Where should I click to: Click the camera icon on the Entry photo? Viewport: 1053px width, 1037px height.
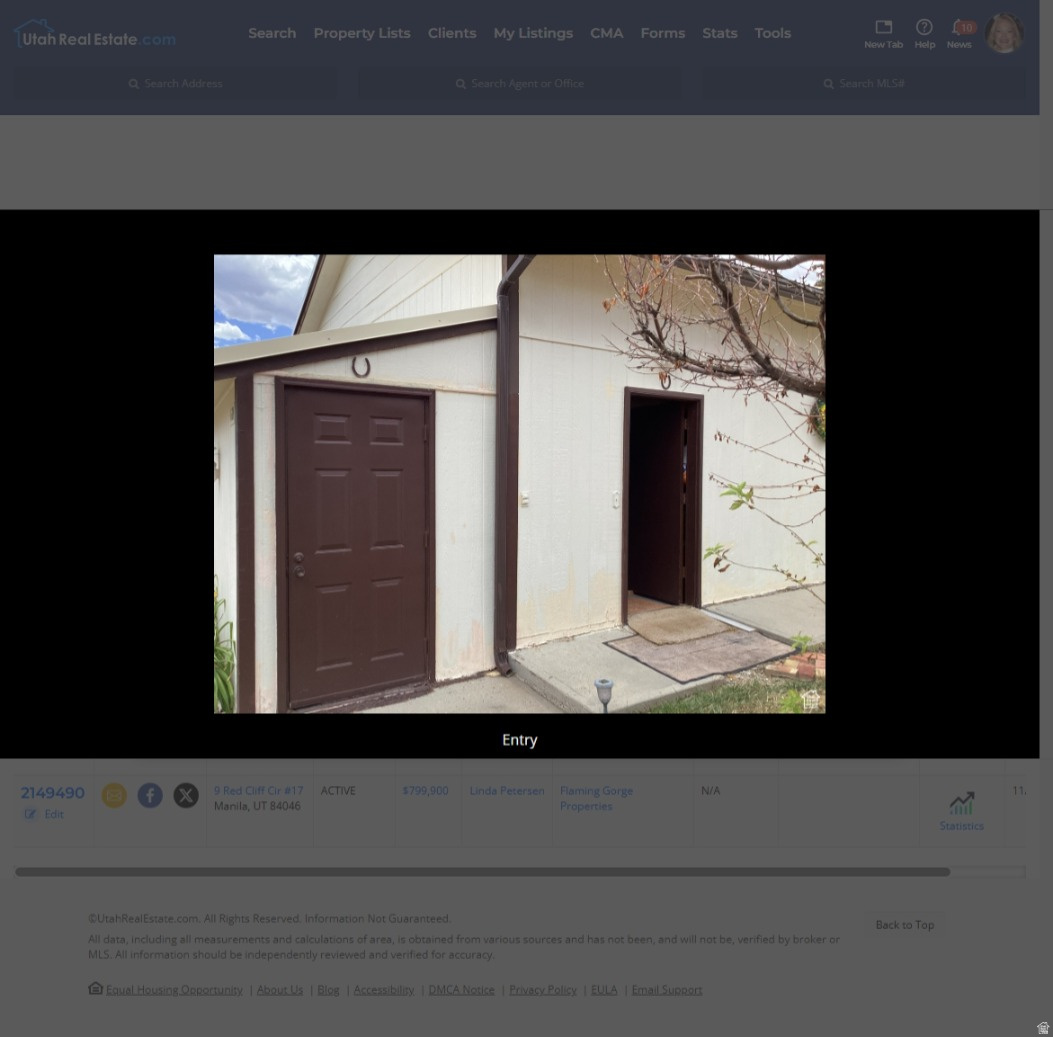point(810,700)
